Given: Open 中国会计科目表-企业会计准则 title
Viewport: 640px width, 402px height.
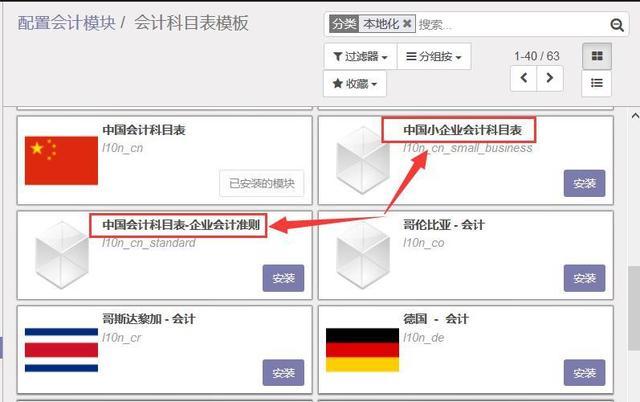Looking at the screenshot, I should [181, 224].
